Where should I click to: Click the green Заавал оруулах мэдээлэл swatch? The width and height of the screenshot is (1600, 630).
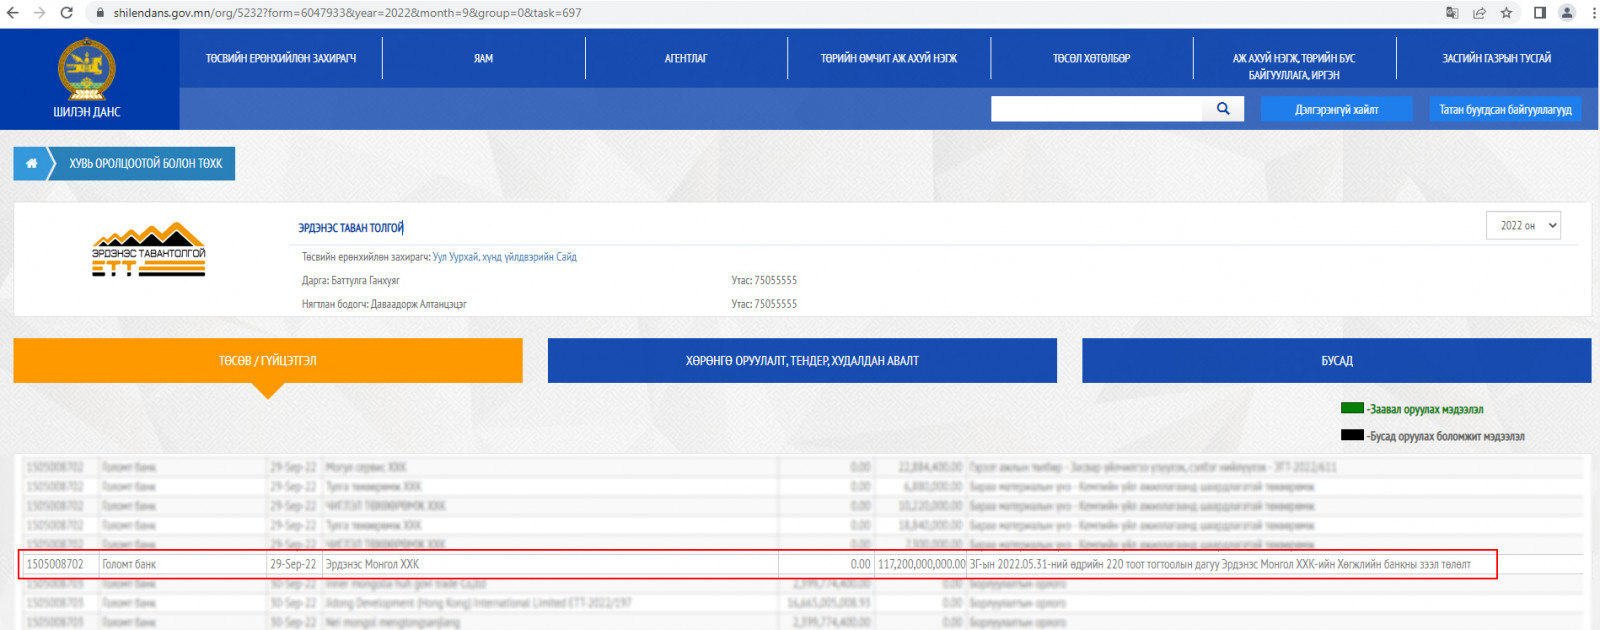1352,408
